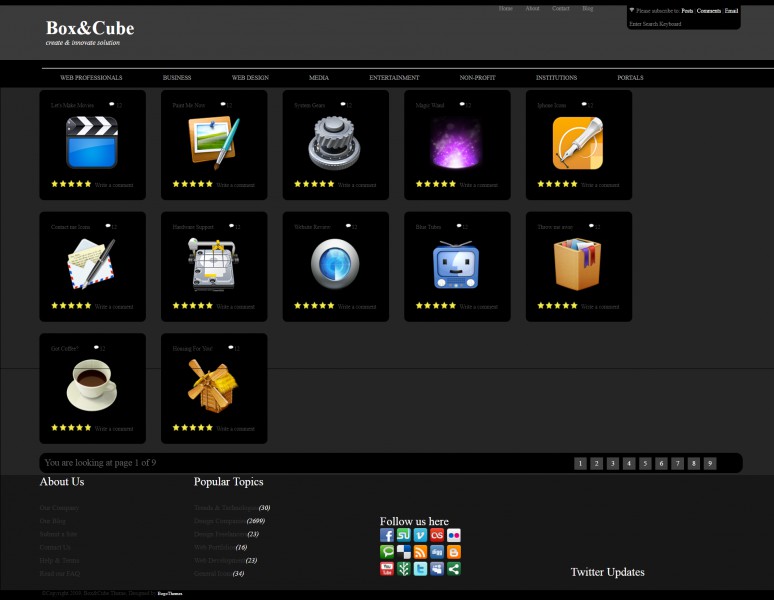Click the comment bubble on Let's Make Movies

pos(112,104)
